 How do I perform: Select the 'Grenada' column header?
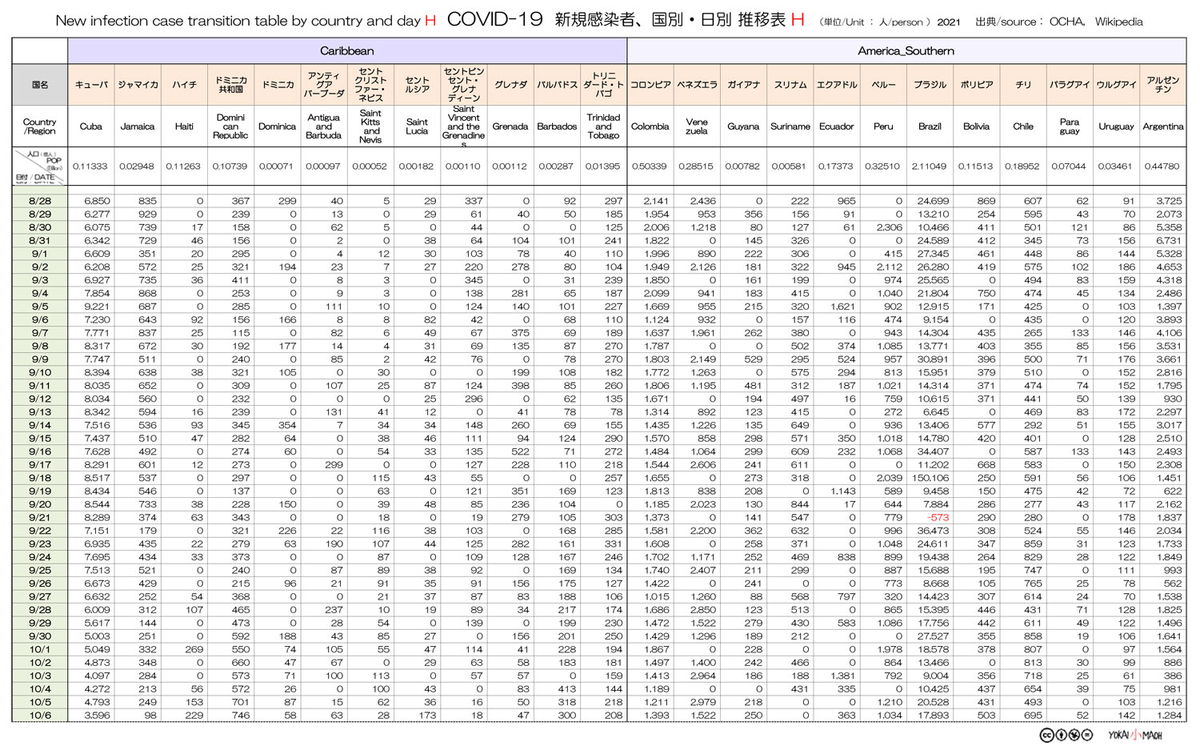(x=510, y=128)
